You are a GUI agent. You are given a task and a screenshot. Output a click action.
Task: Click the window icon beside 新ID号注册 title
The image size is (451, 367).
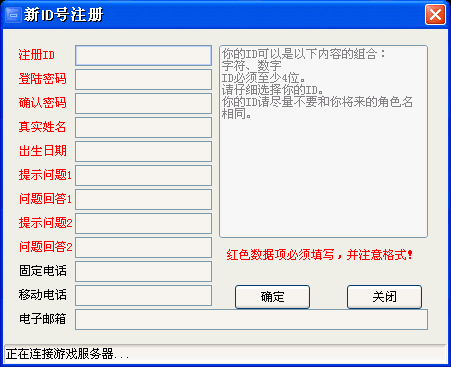click(13, 15)
